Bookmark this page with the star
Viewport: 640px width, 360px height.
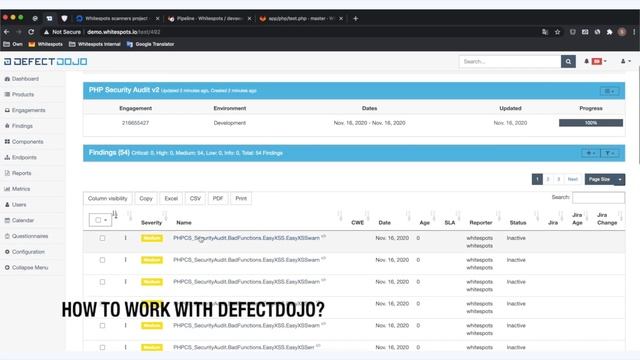click(x=557, y=32)
